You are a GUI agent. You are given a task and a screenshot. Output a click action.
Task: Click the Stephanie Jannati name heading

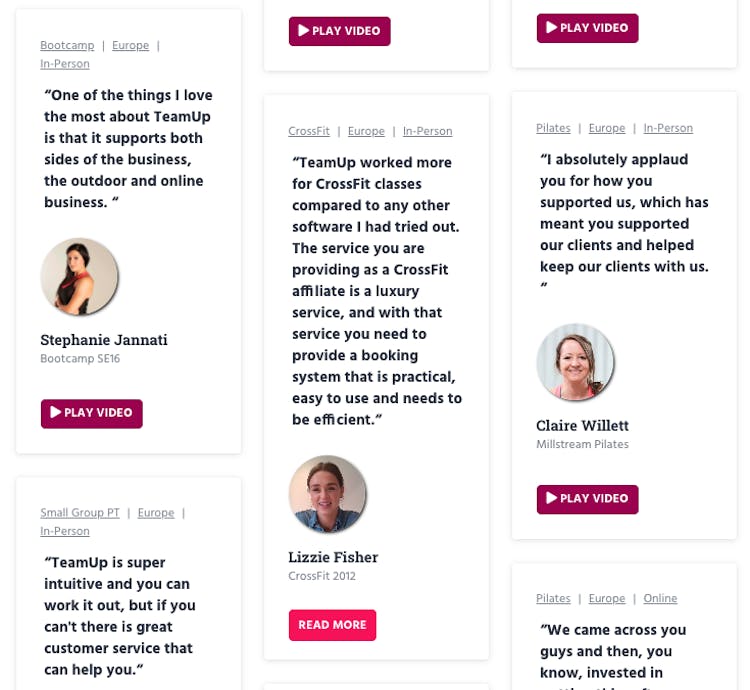[x=104, y=340]
